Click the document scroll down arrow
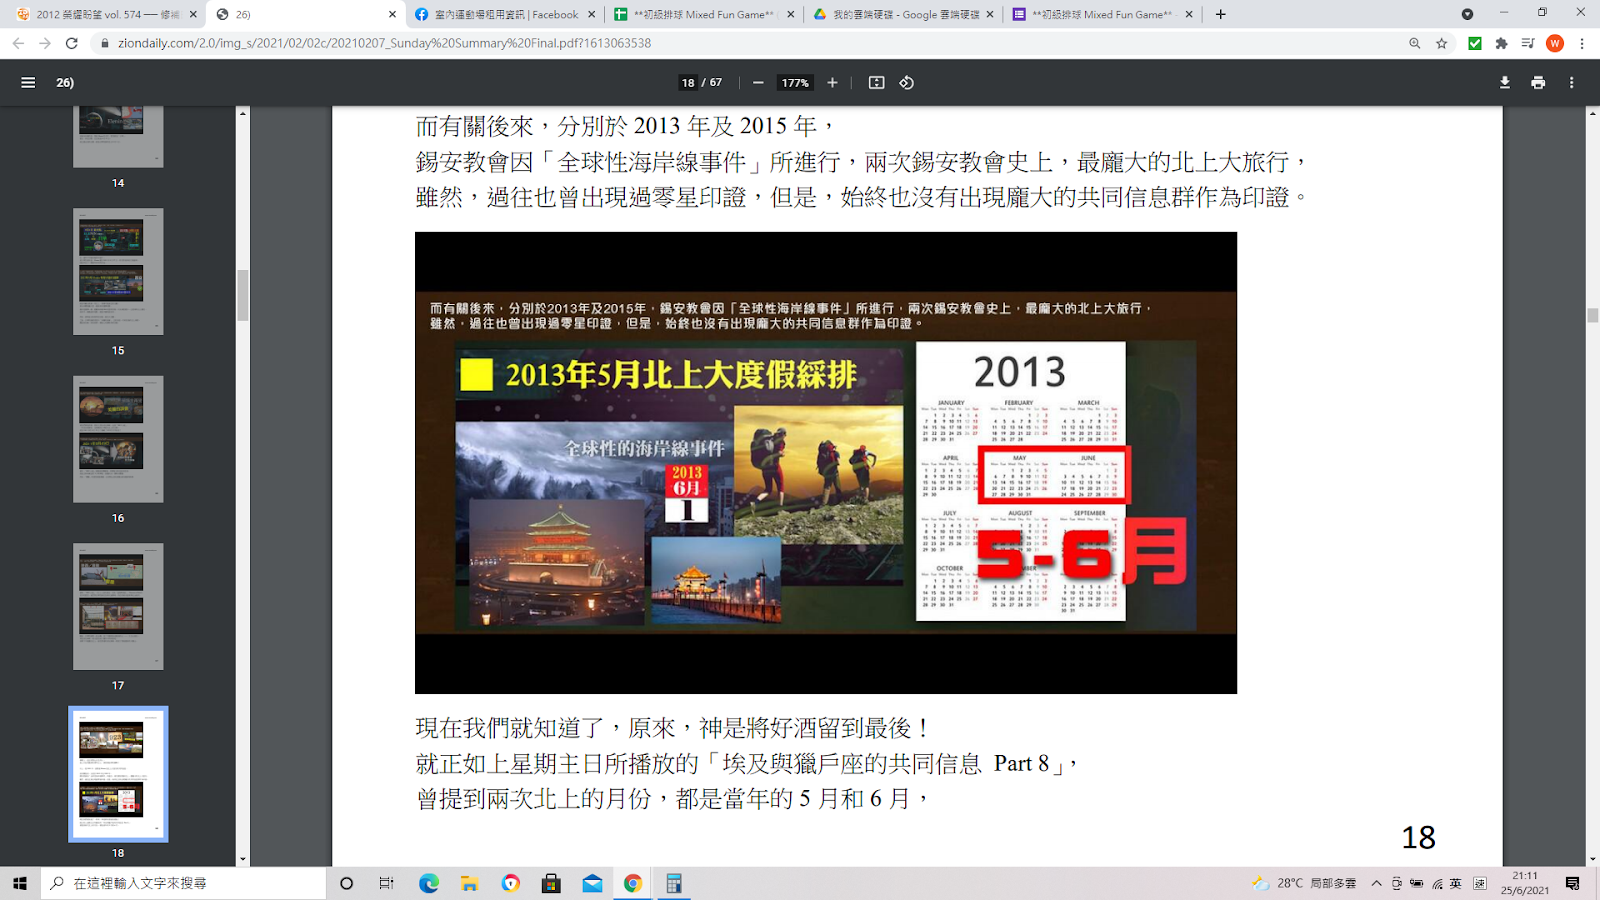The width and height of the screenshot is (1600, 900). pyautogui.click(x=1592, y=859)
